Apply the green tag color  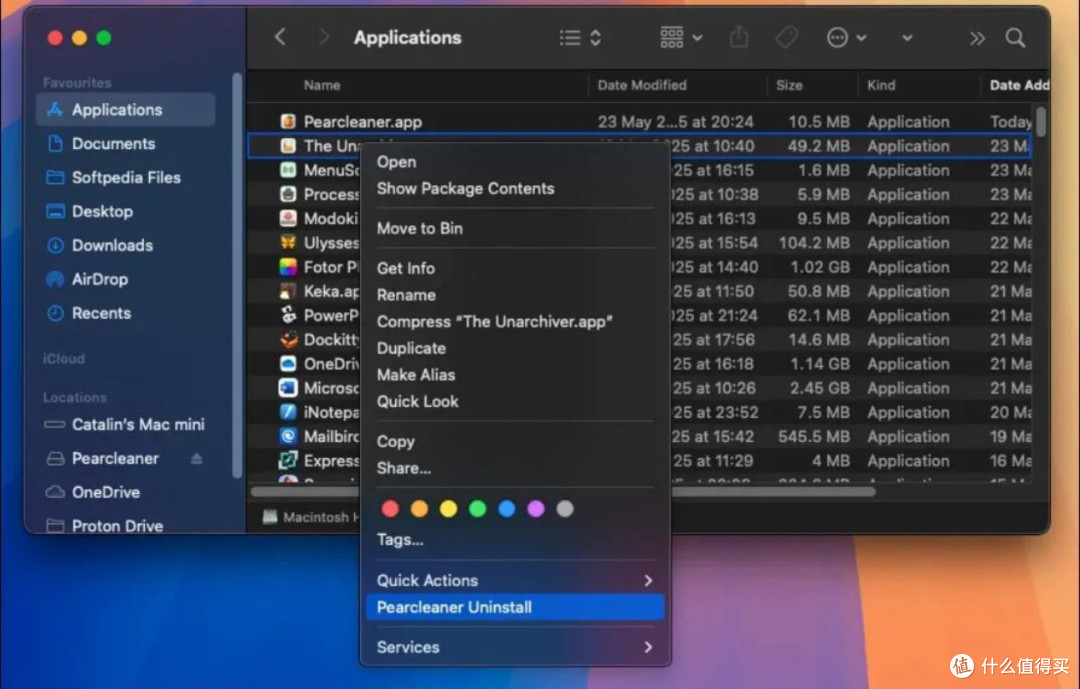[477, 508]
